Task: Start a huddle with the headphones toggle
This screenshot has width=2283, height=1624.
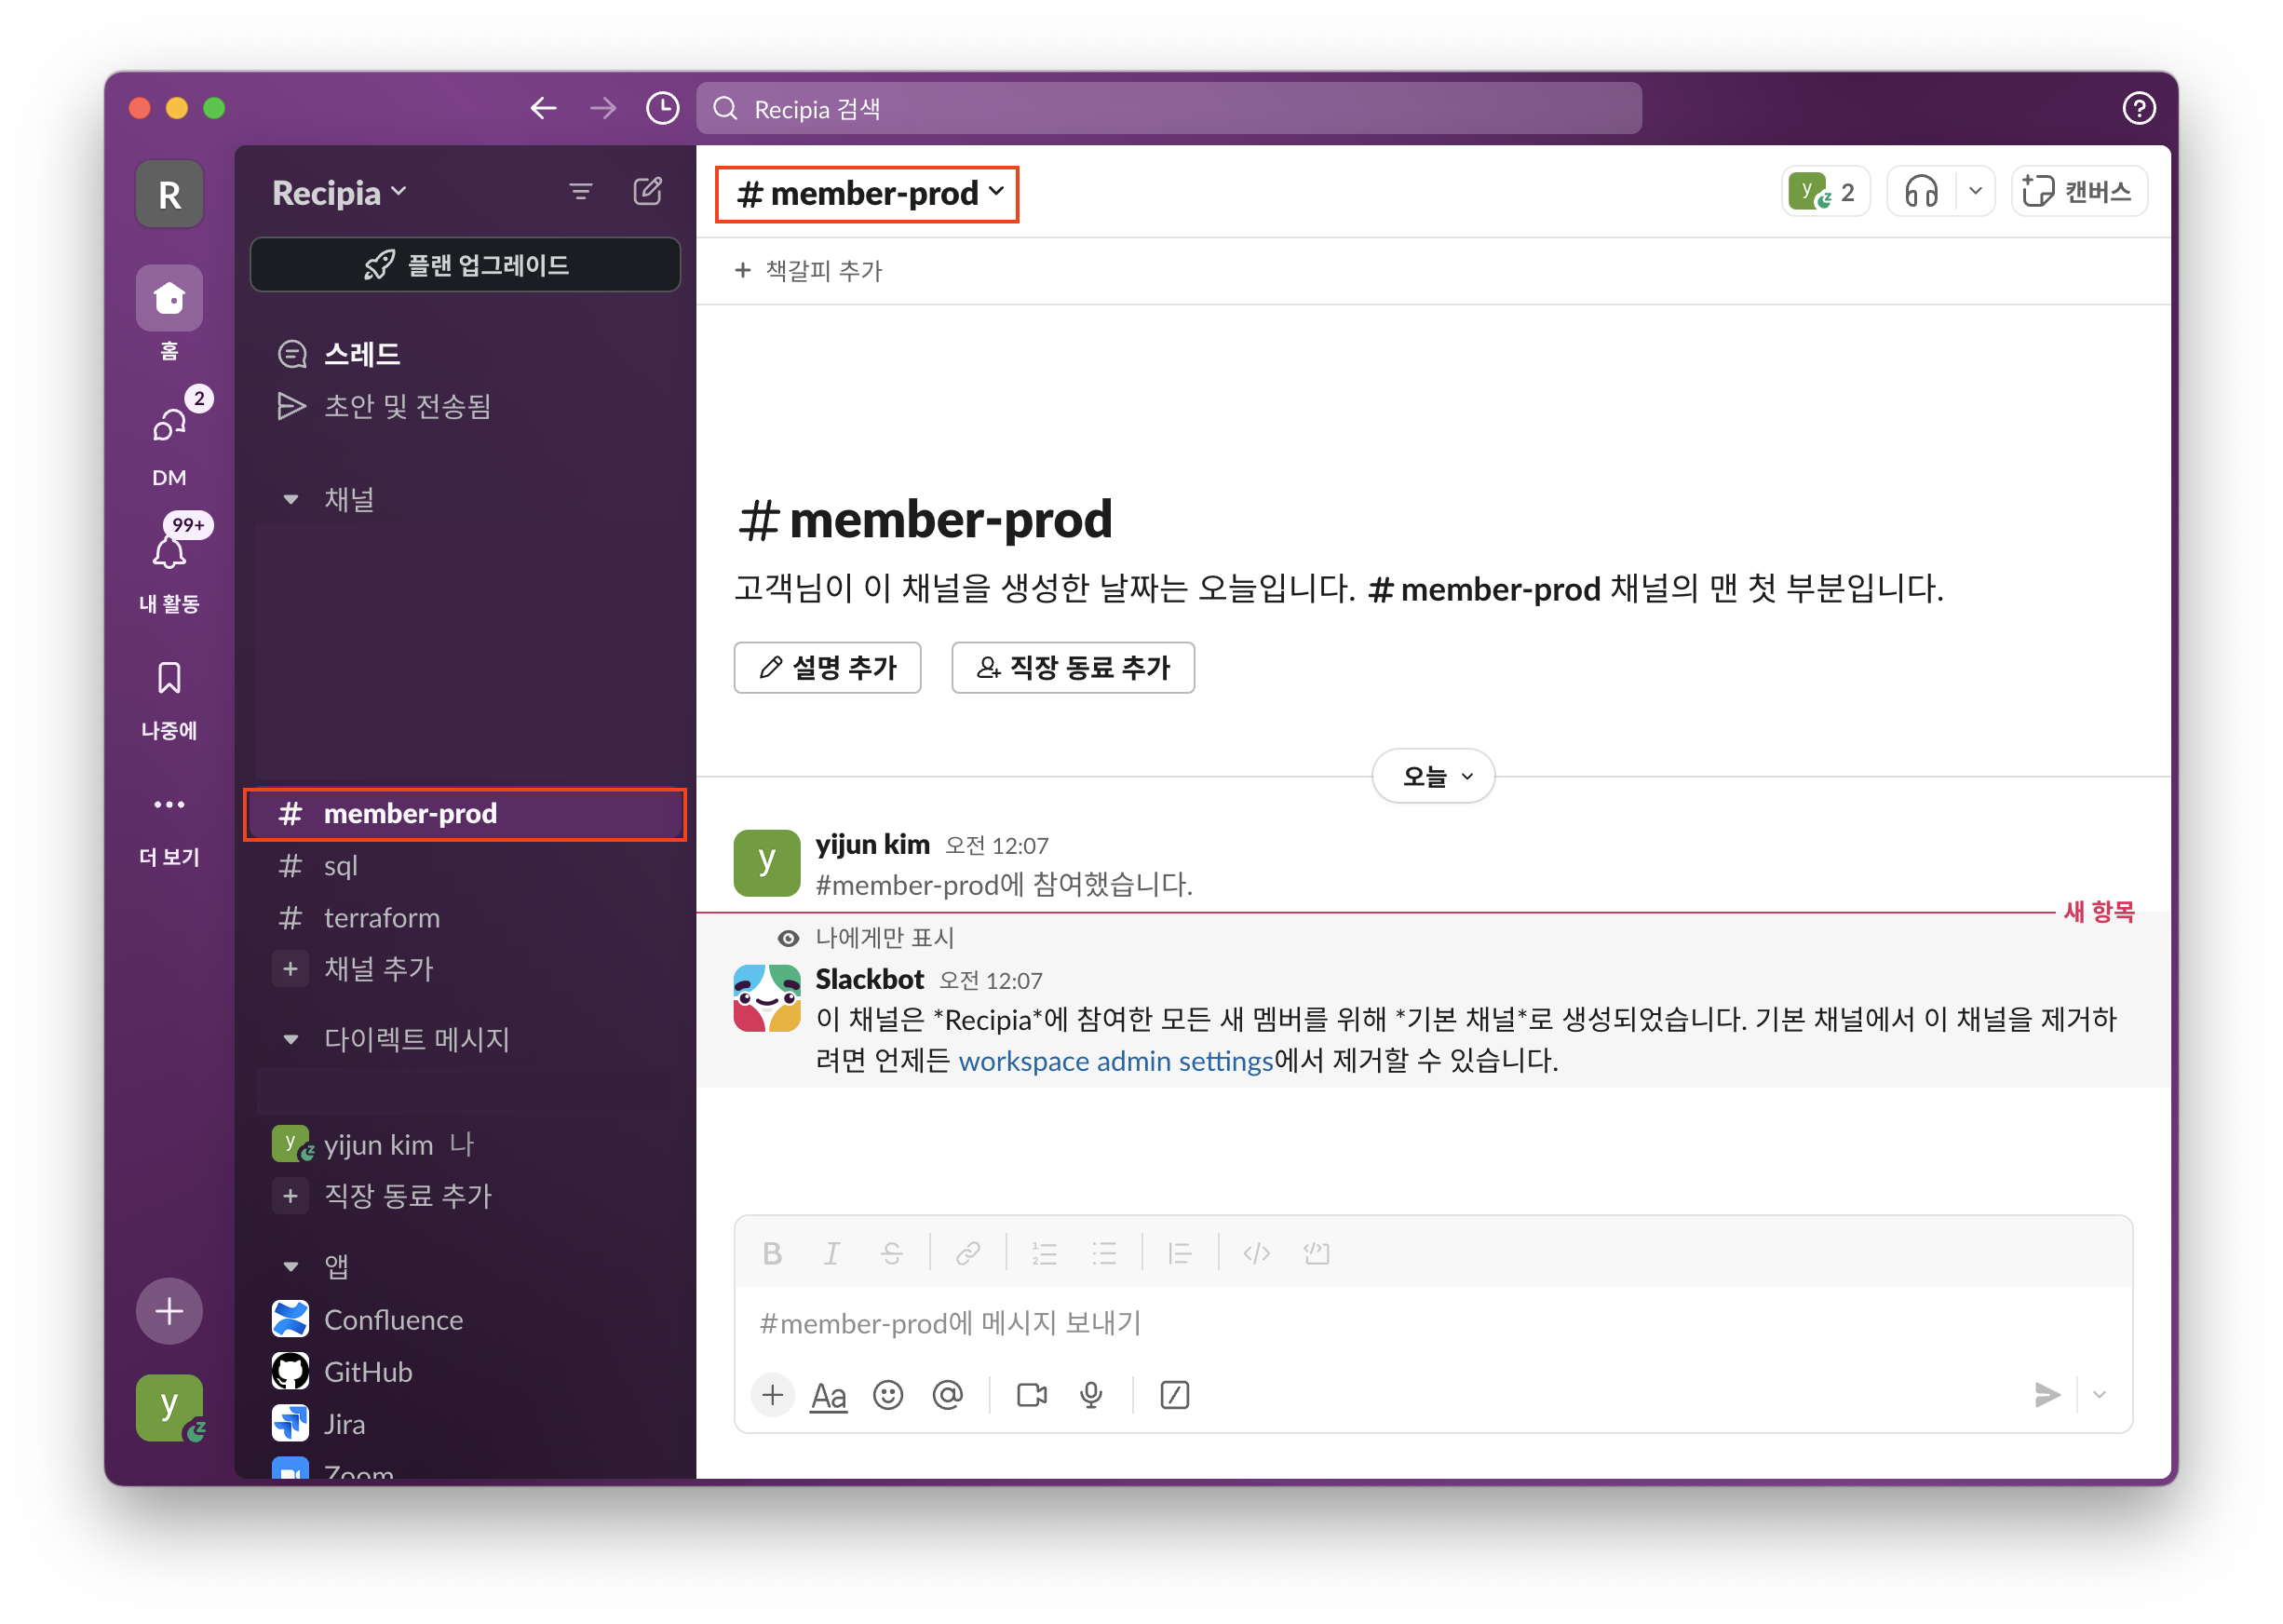Action: [x=1921, y=191]
